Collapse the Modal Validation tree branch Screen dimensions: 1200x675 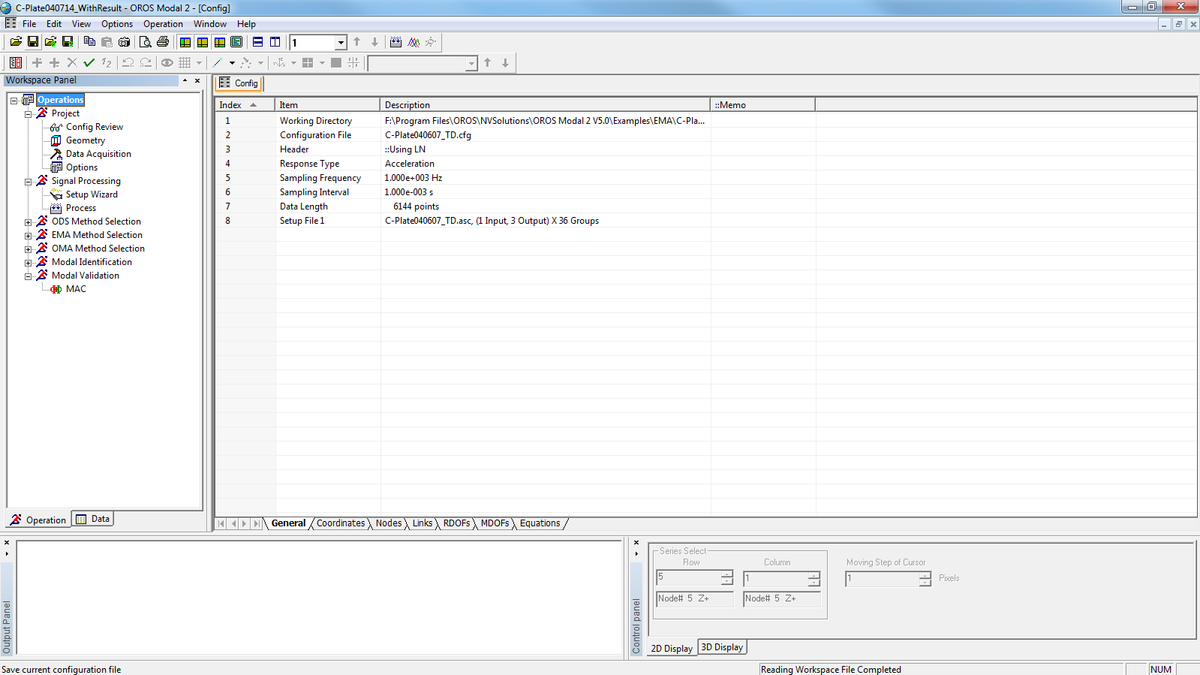(x=30, y=275)
